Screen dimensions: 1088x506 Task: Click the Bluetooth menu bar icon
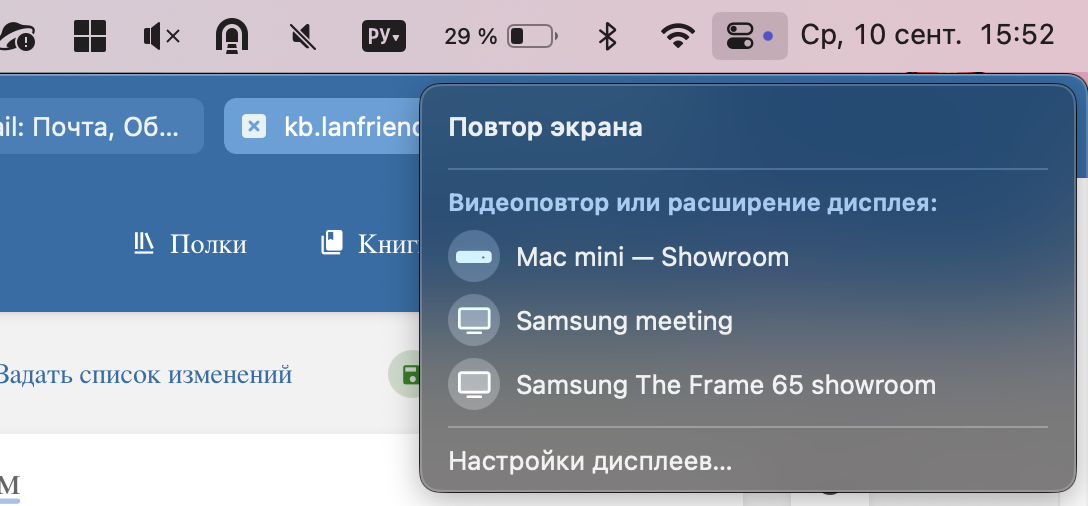tap(606, 37)
